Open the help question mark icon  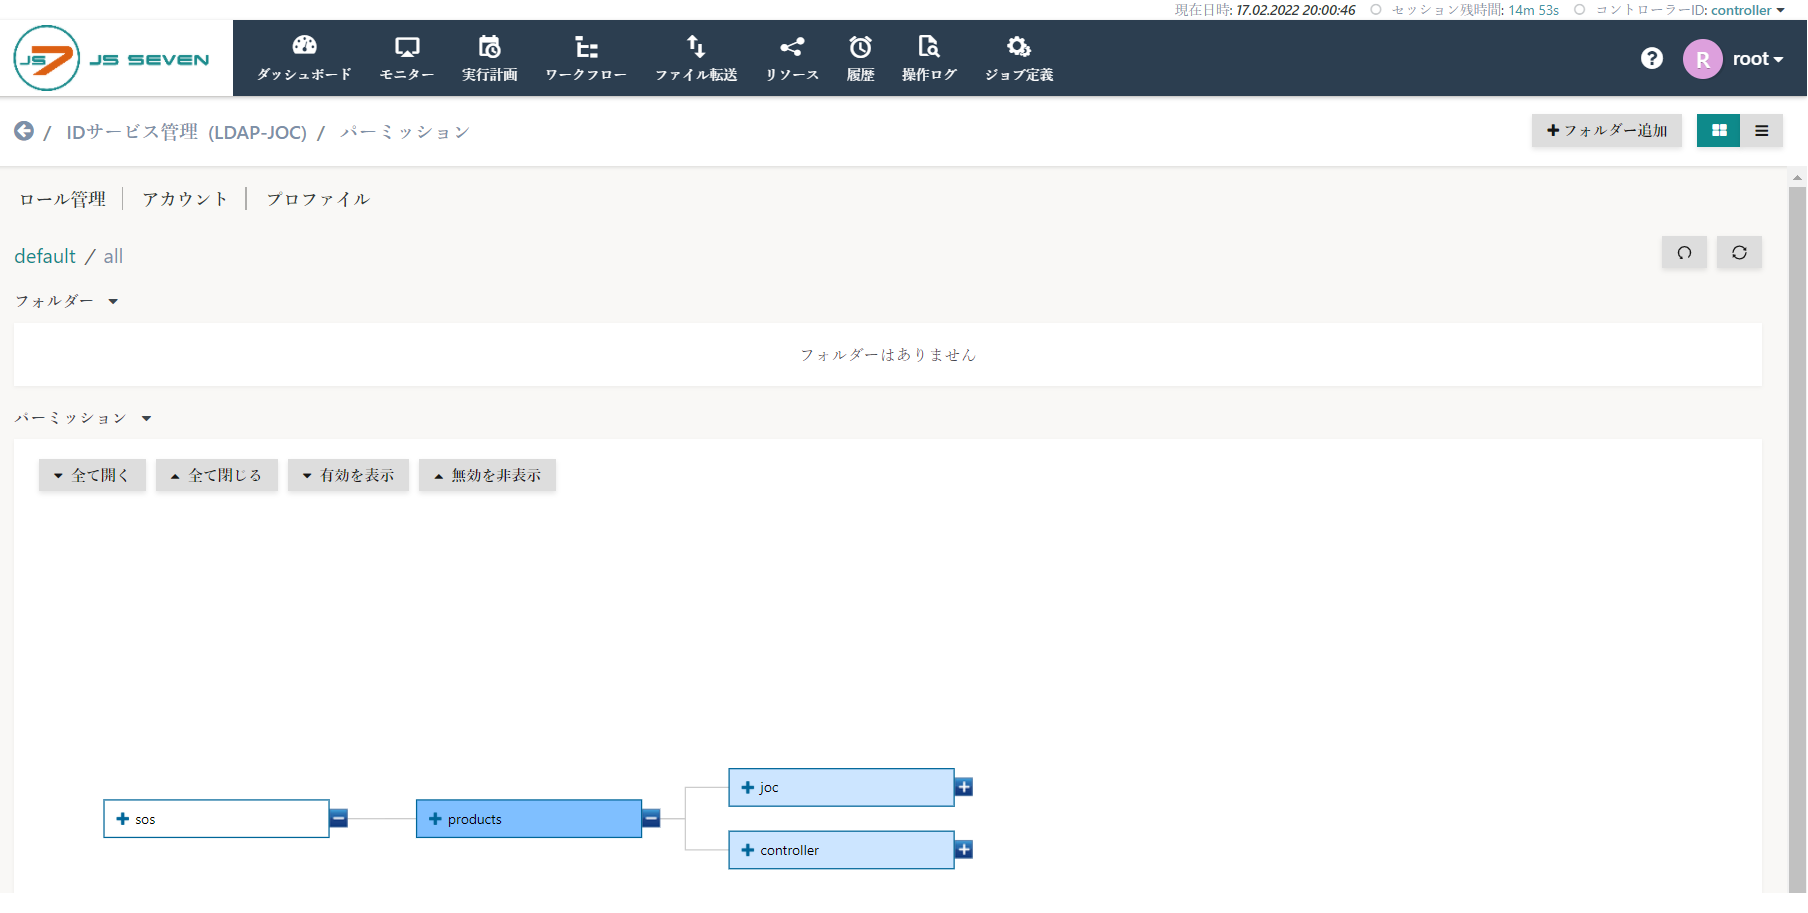(x=1651, y=58)
